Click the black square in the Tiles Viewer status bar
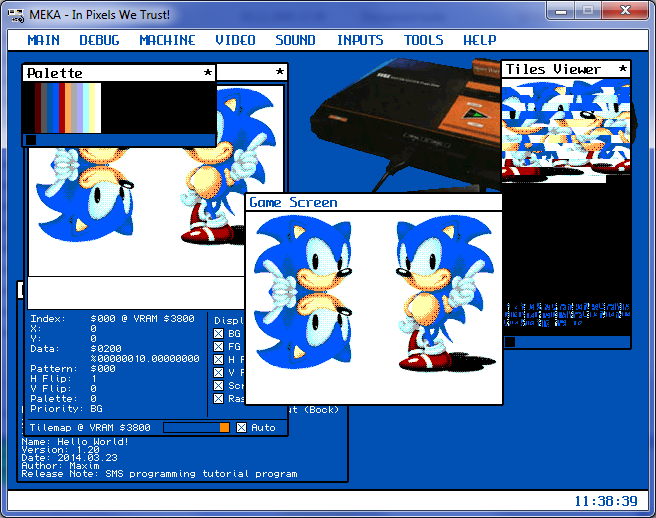This screenshot has height=518, width=656. point(510,342)
